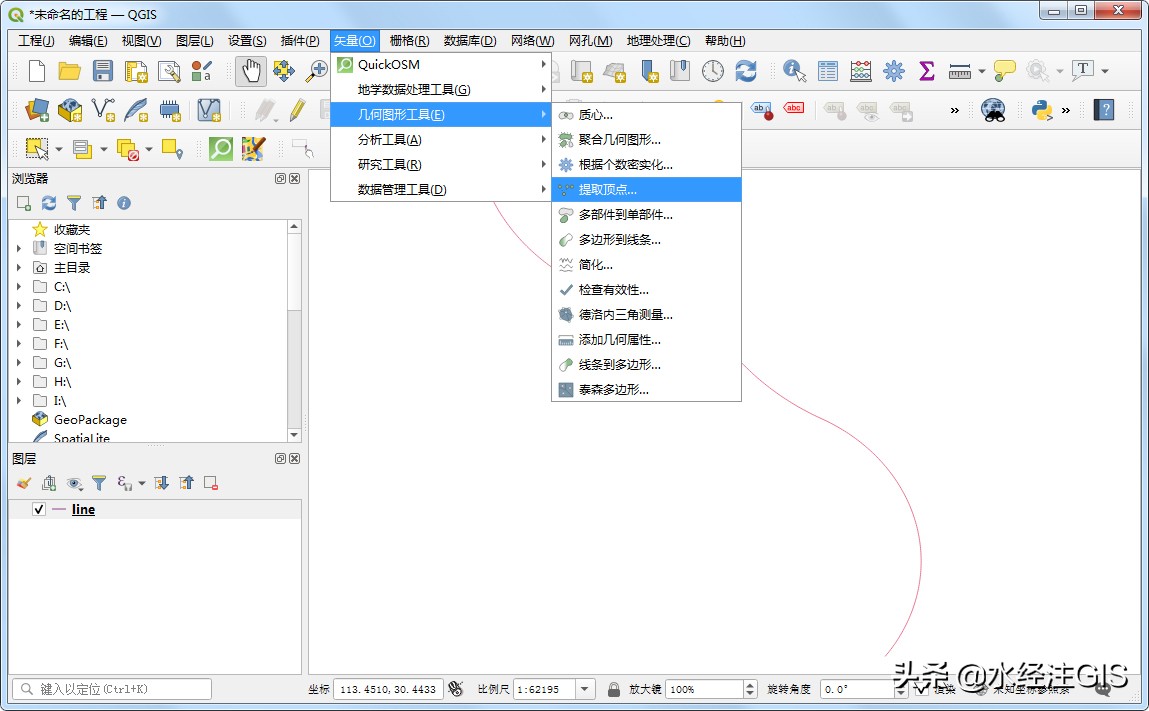Screen dimensions: 1149x711
Task: Open measure tool dropdown arrow
Action: pos(981,72)
